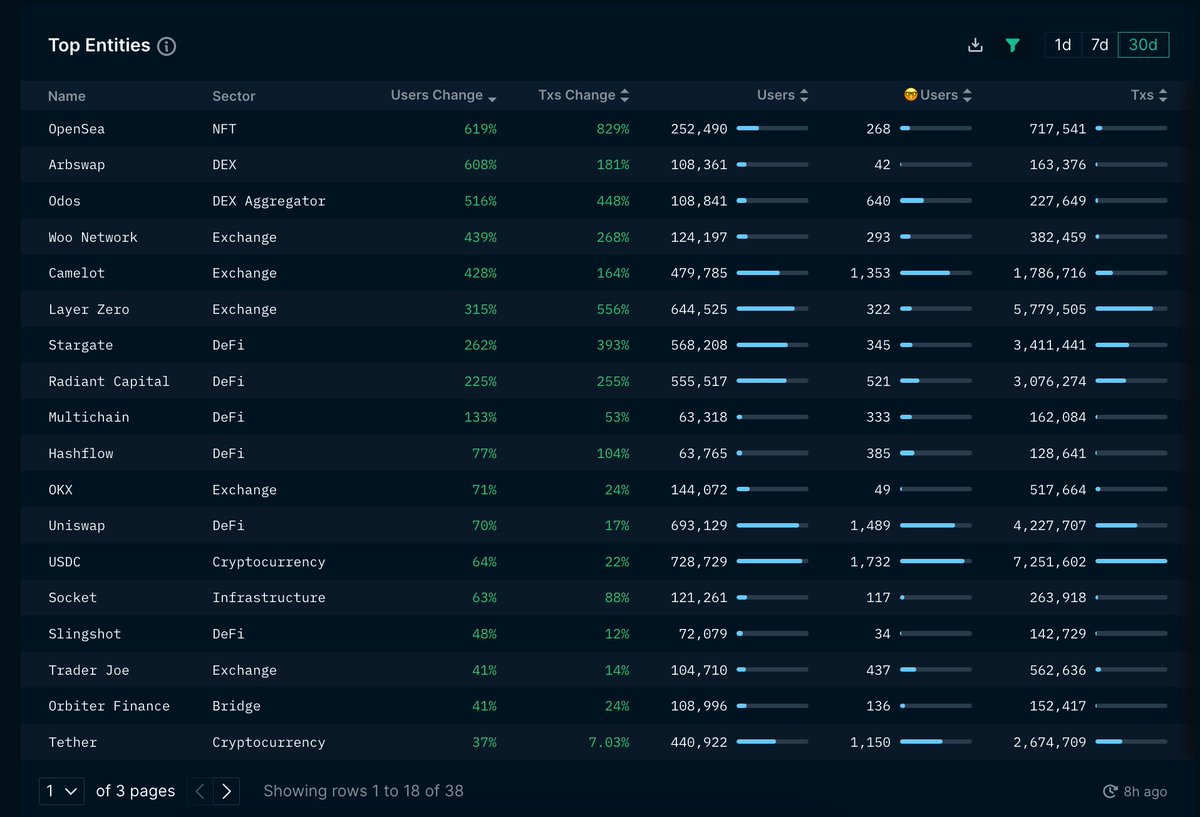Open the Layer Zero entity
The width and height of the screenshot is (1200, 817).
pos(89,309)
